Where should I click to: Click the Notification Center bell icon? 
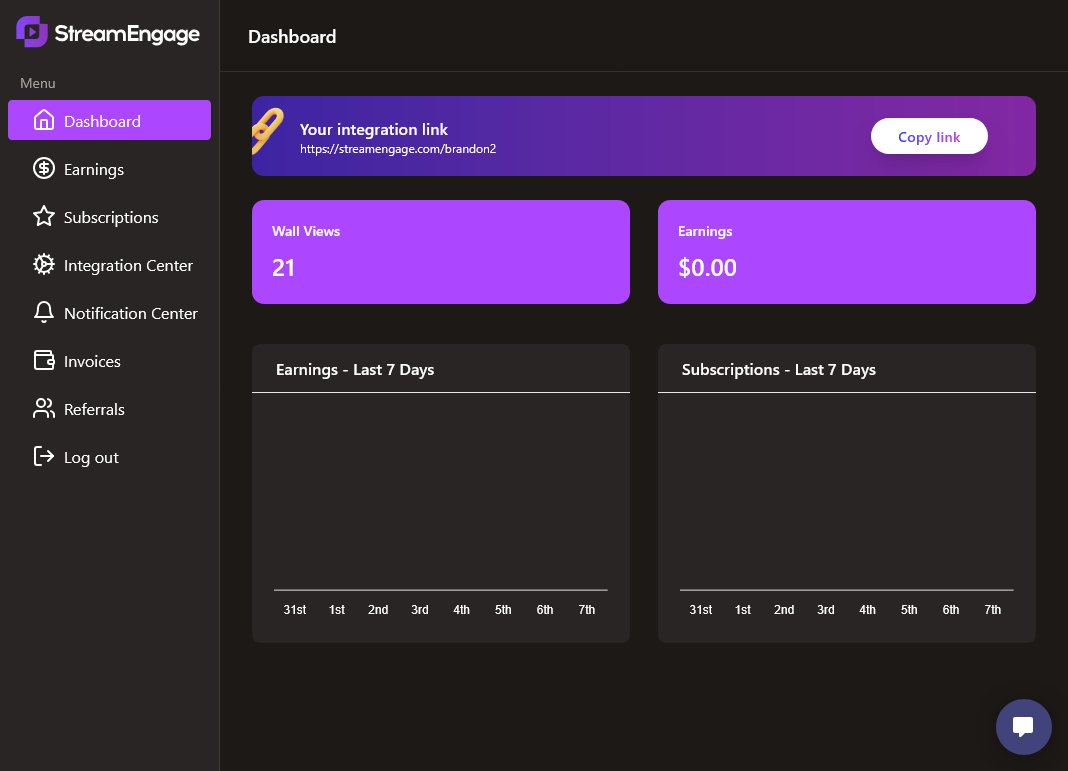pos(44,313)
